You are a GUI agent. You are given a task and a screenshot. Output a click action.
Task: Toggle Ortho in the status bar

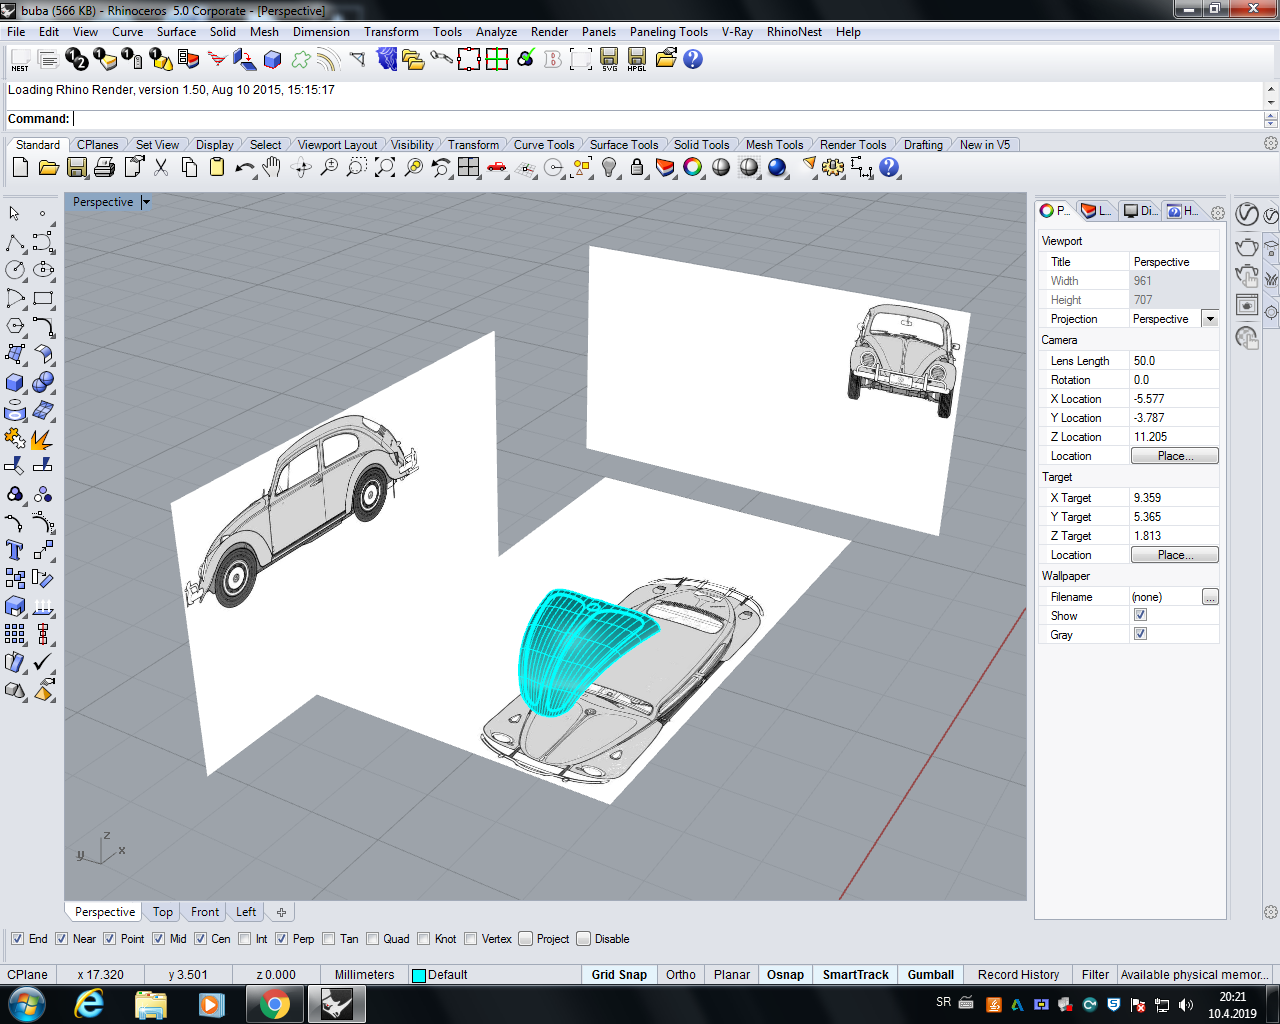coord(681,975)
